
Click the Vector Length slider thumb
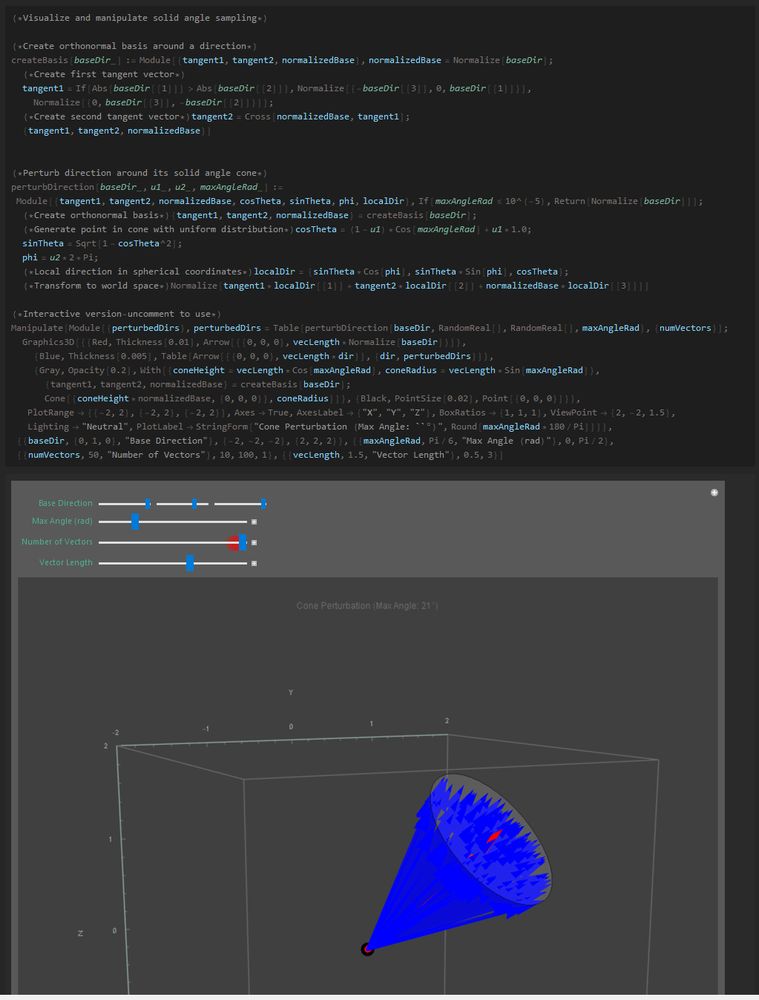[x=189, y=563]
